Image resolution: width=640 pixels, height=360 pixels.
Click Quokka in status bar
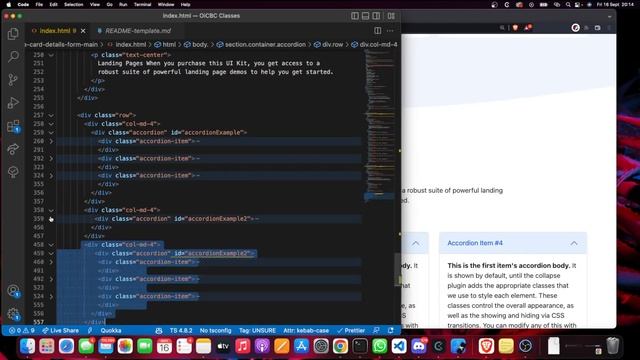tap(111, 330)
